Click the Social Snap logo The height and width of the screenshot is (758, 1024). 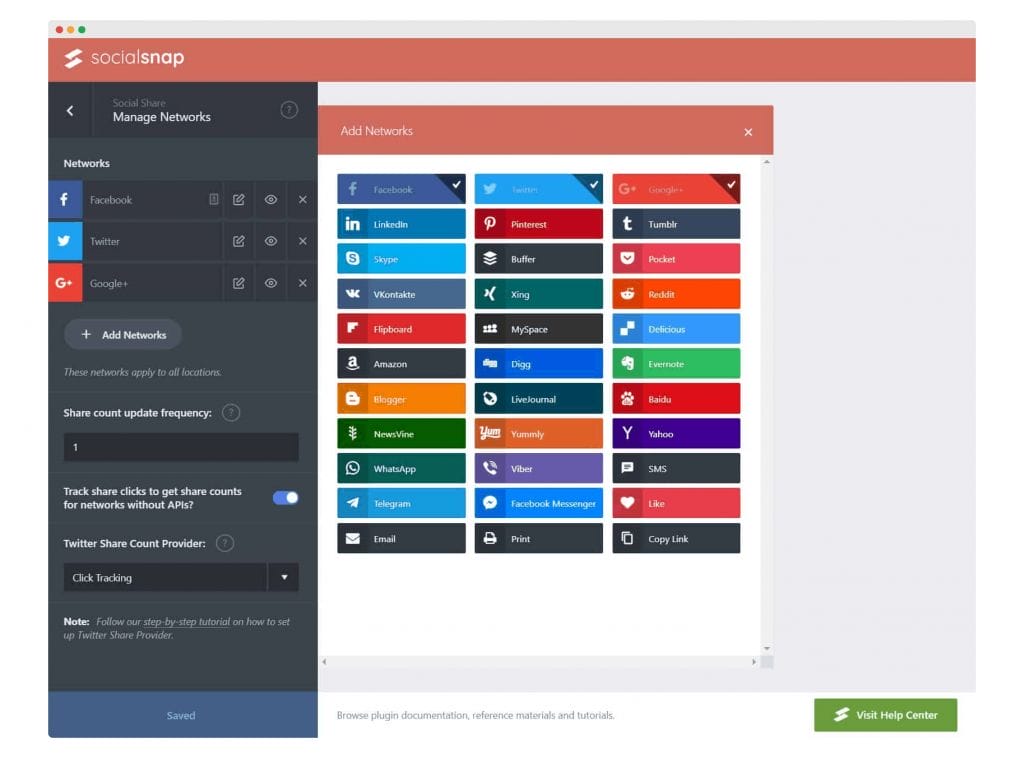[124, 58]
